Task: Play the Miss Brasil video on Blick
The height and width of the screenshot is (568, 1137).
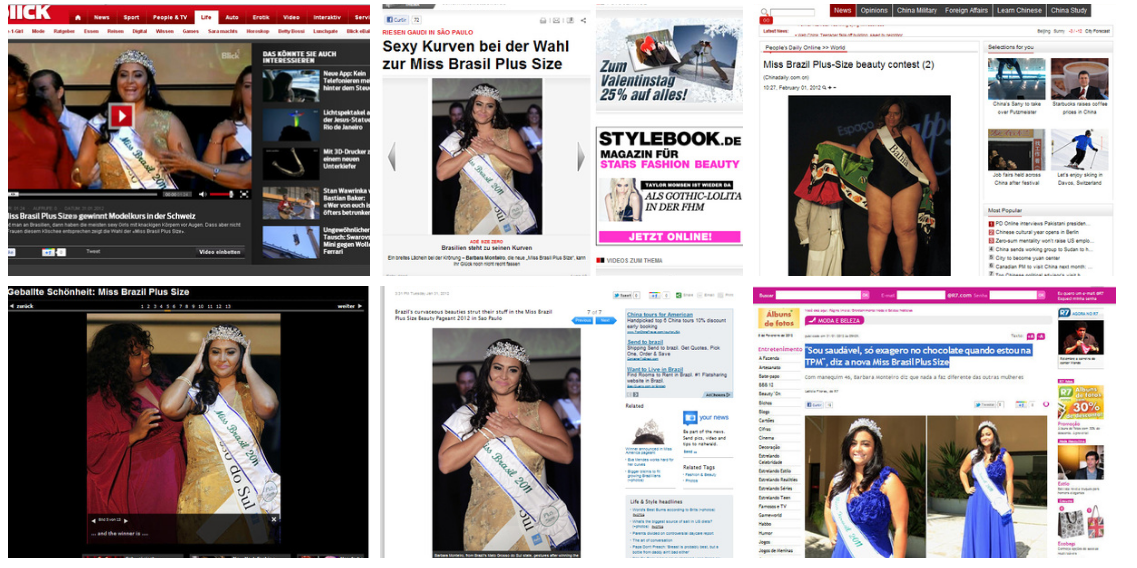Action: point(121,115)
